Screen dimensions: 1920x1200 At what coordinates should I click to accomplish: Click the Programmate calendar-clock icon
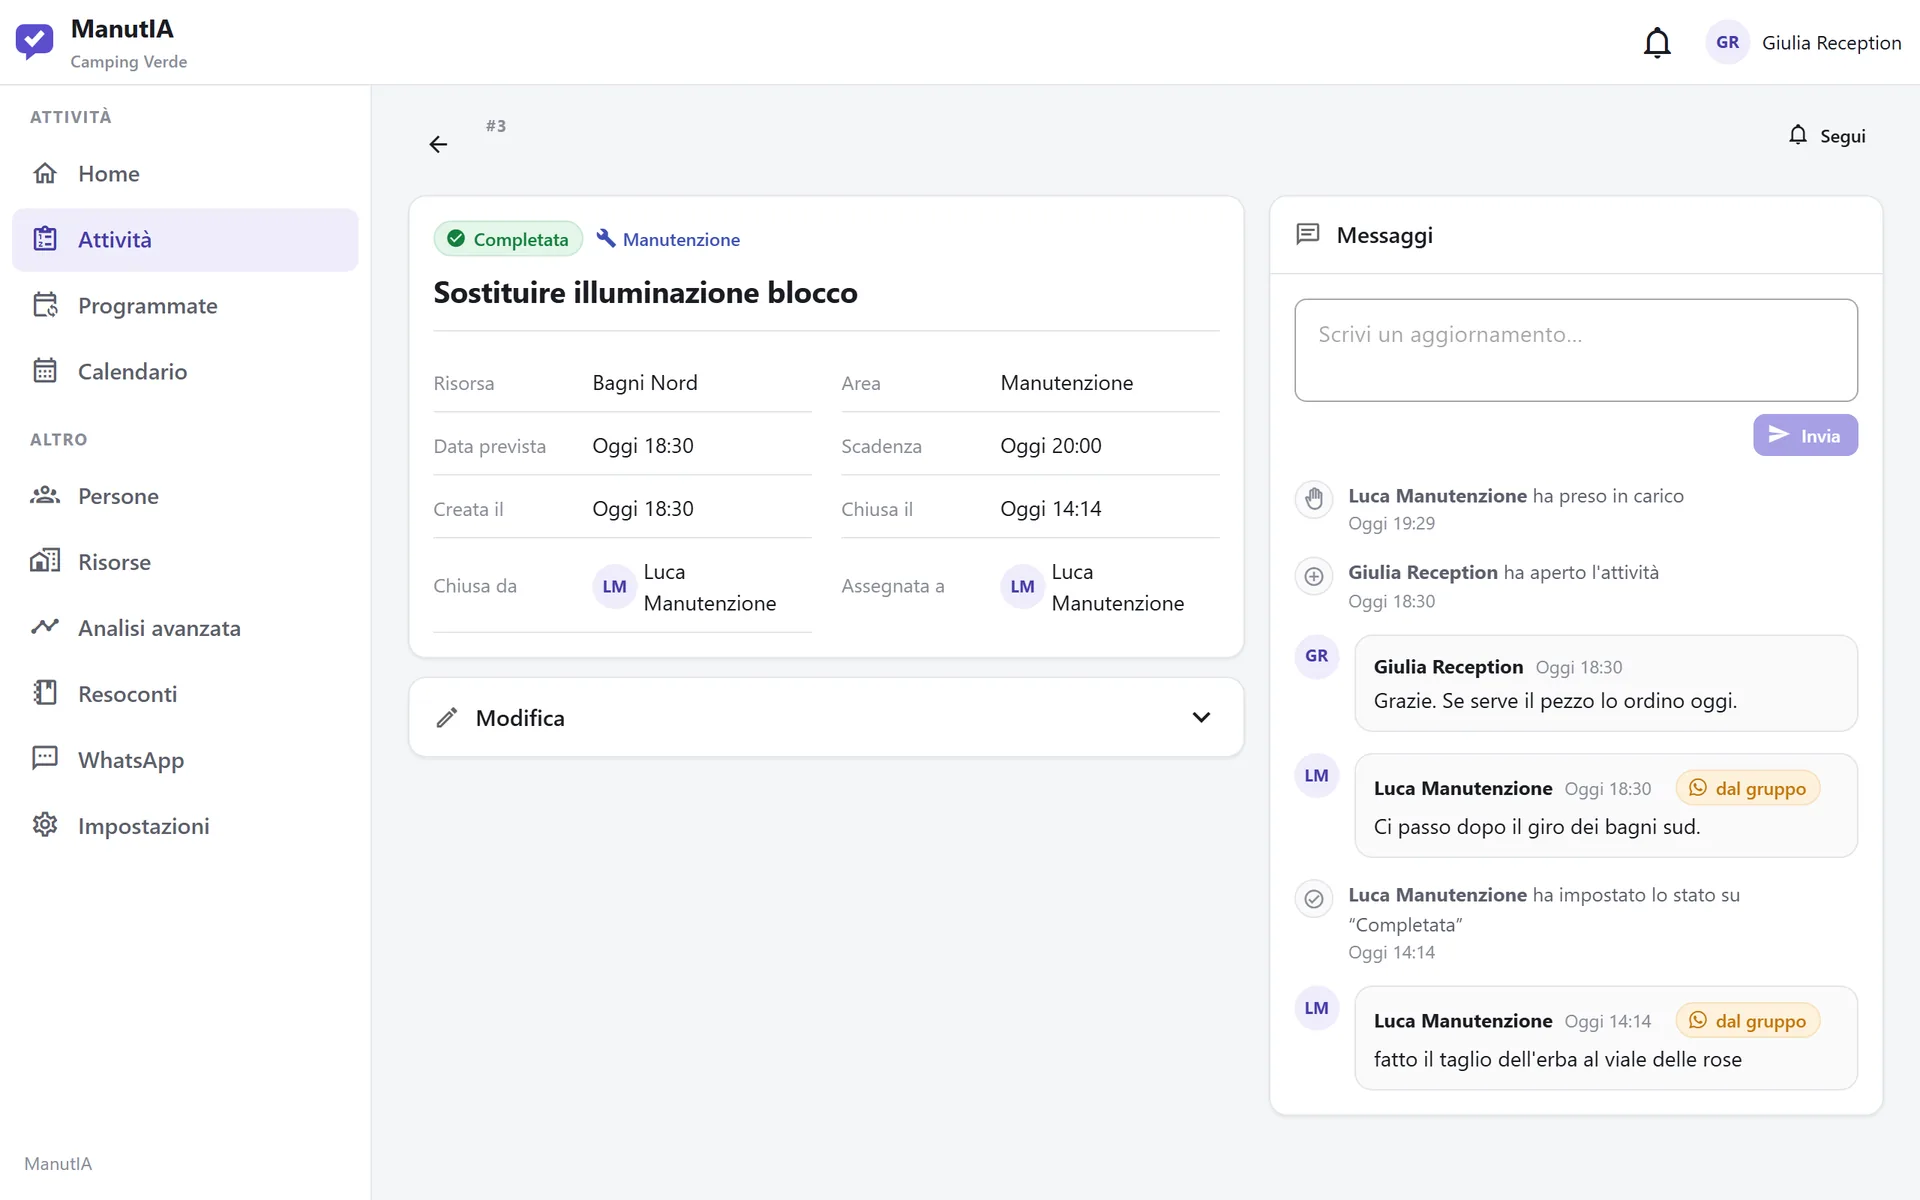[x=45, y=305]
